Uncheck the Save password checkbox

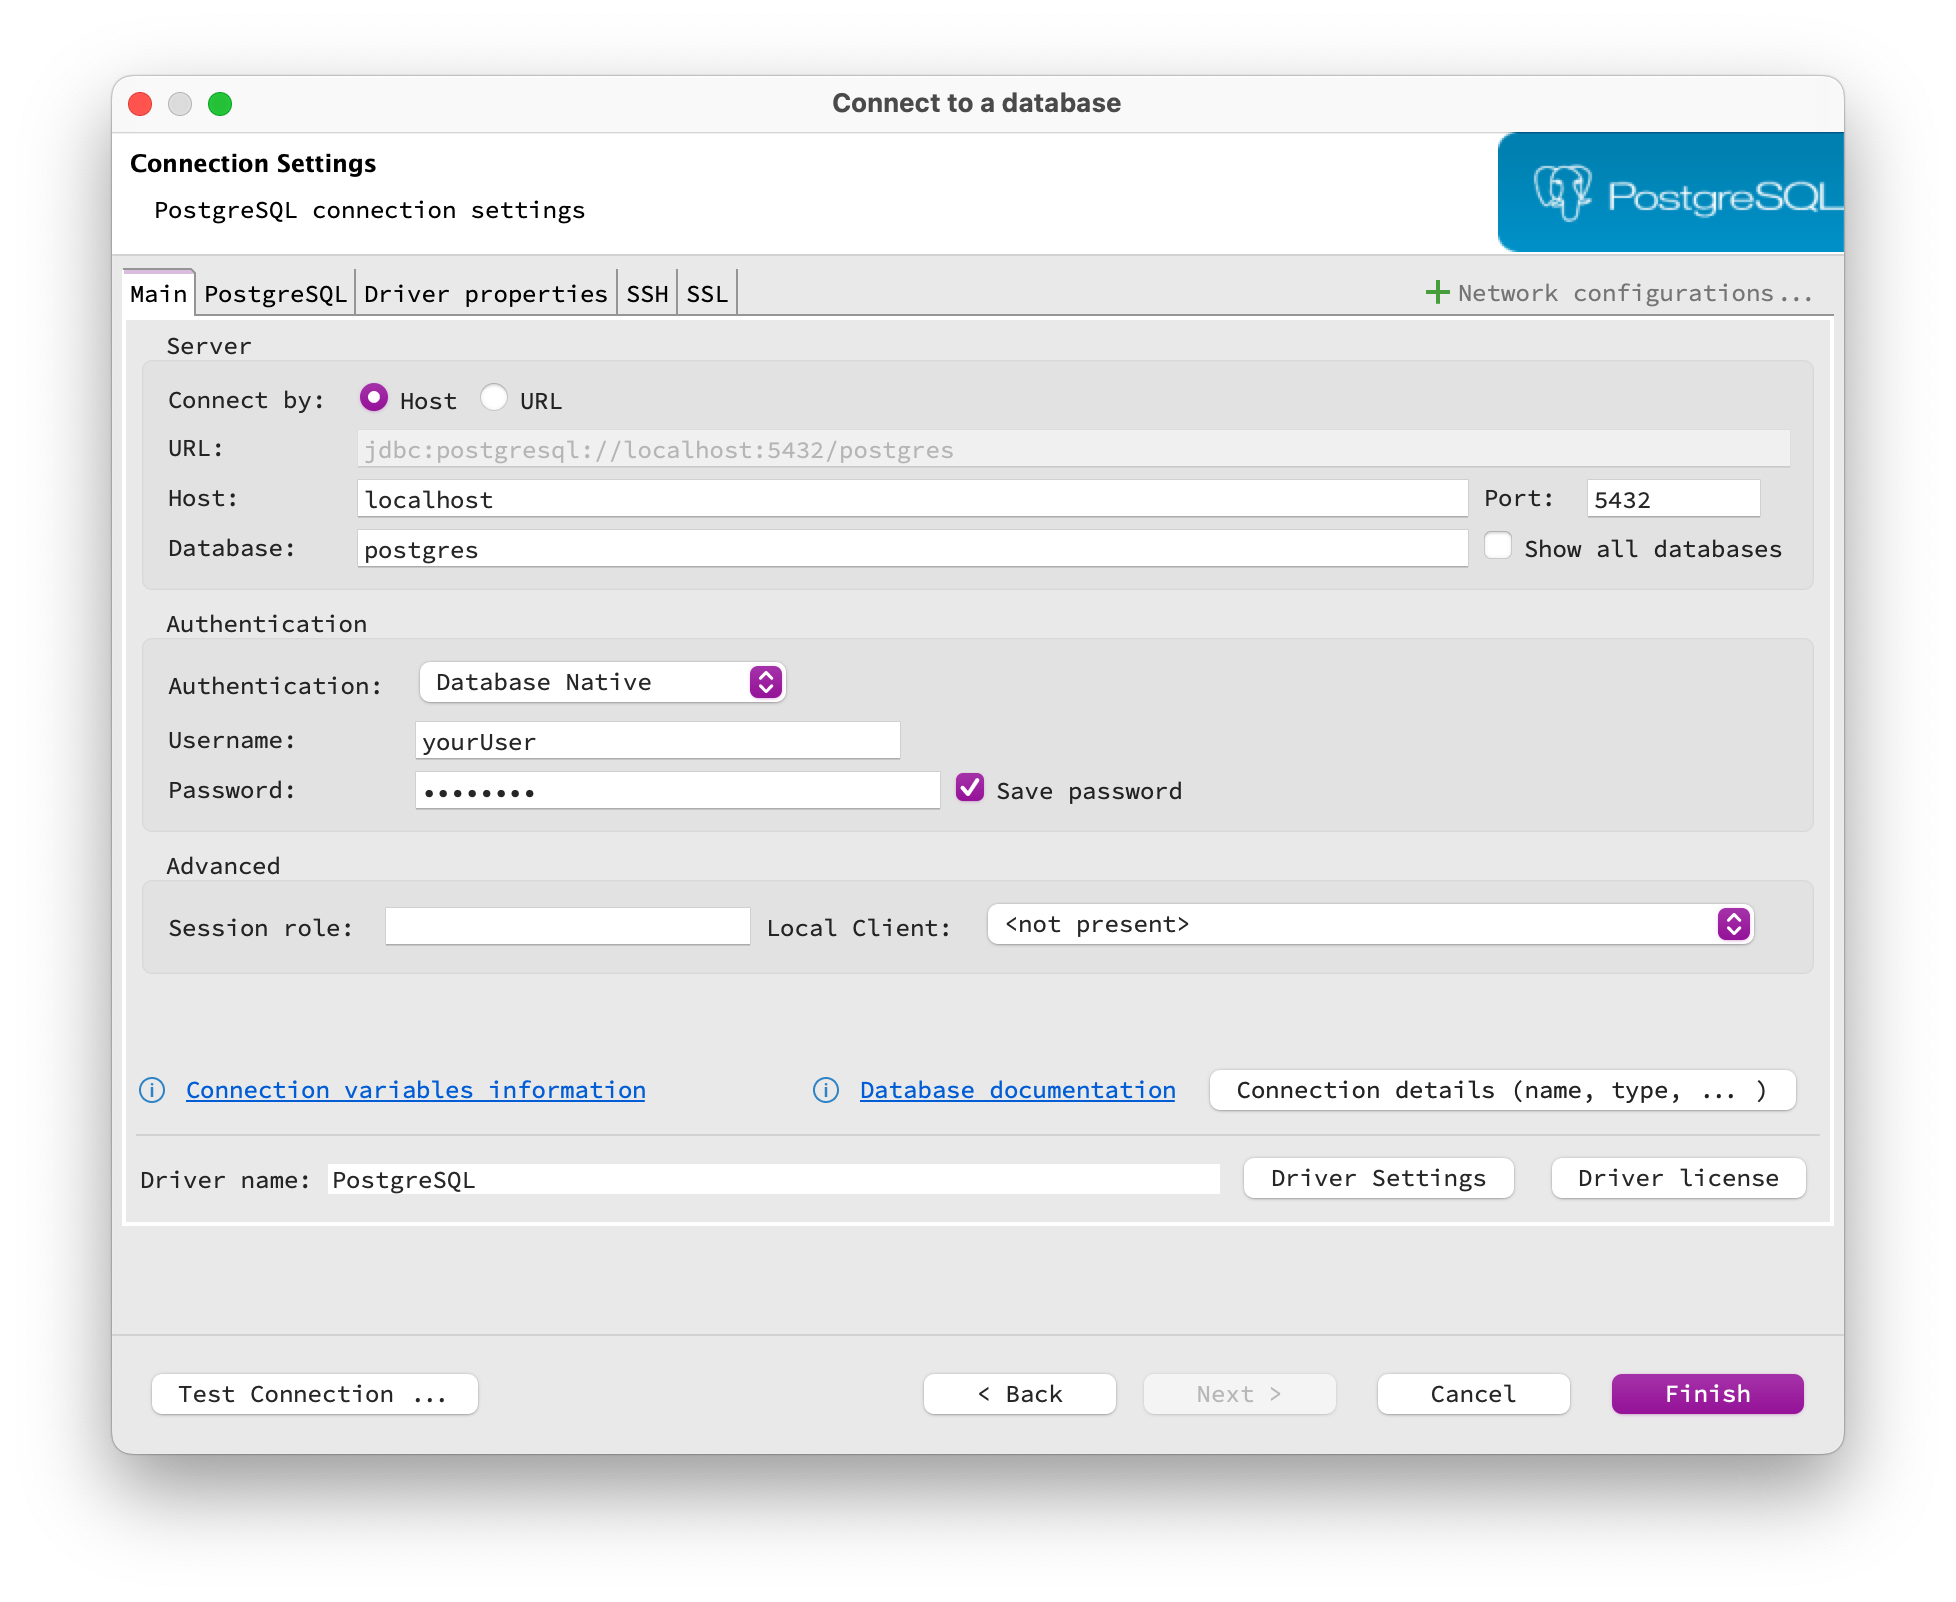coord(970,788)
